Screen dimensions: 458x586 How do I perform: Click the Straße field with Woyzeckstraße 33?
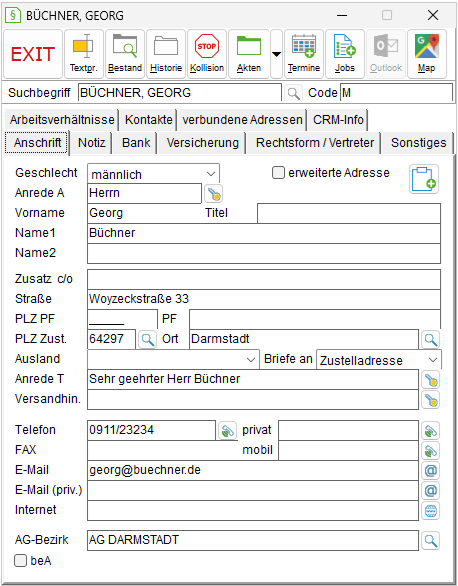(264, 299)
